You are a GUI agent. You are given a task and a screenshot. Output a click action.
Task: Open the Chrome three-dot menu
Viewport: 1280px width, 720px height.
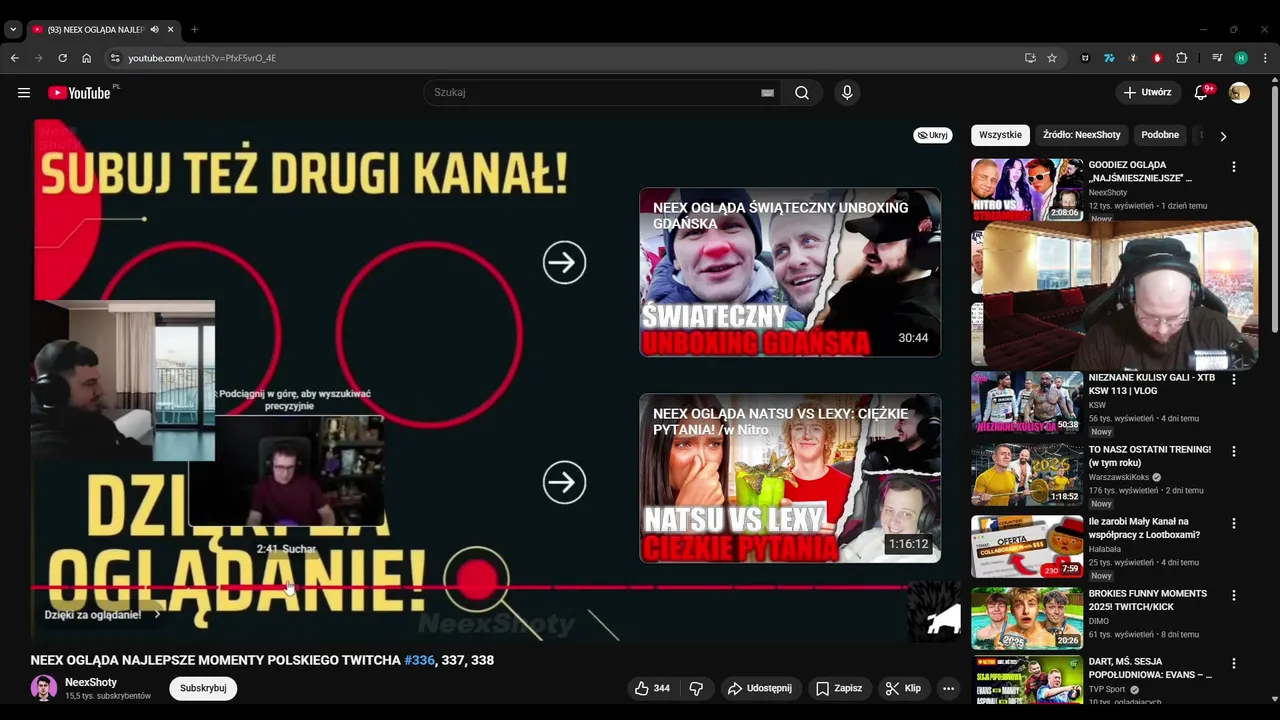1265,58
